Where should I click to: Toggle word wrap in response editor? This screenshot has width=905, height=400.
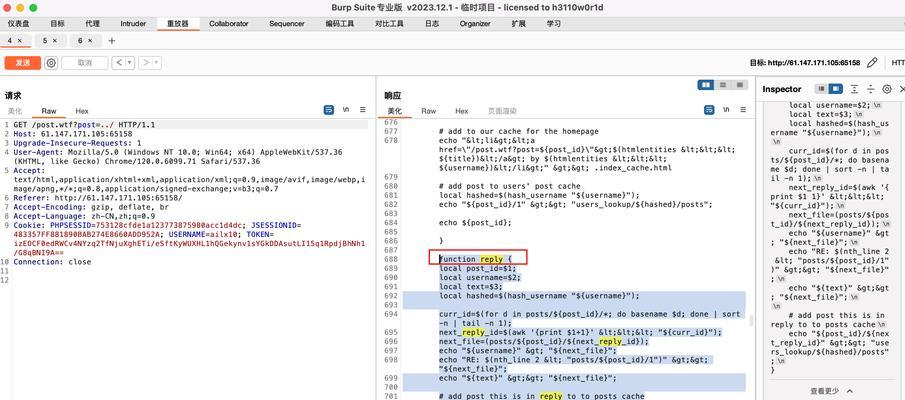(709, 110)
